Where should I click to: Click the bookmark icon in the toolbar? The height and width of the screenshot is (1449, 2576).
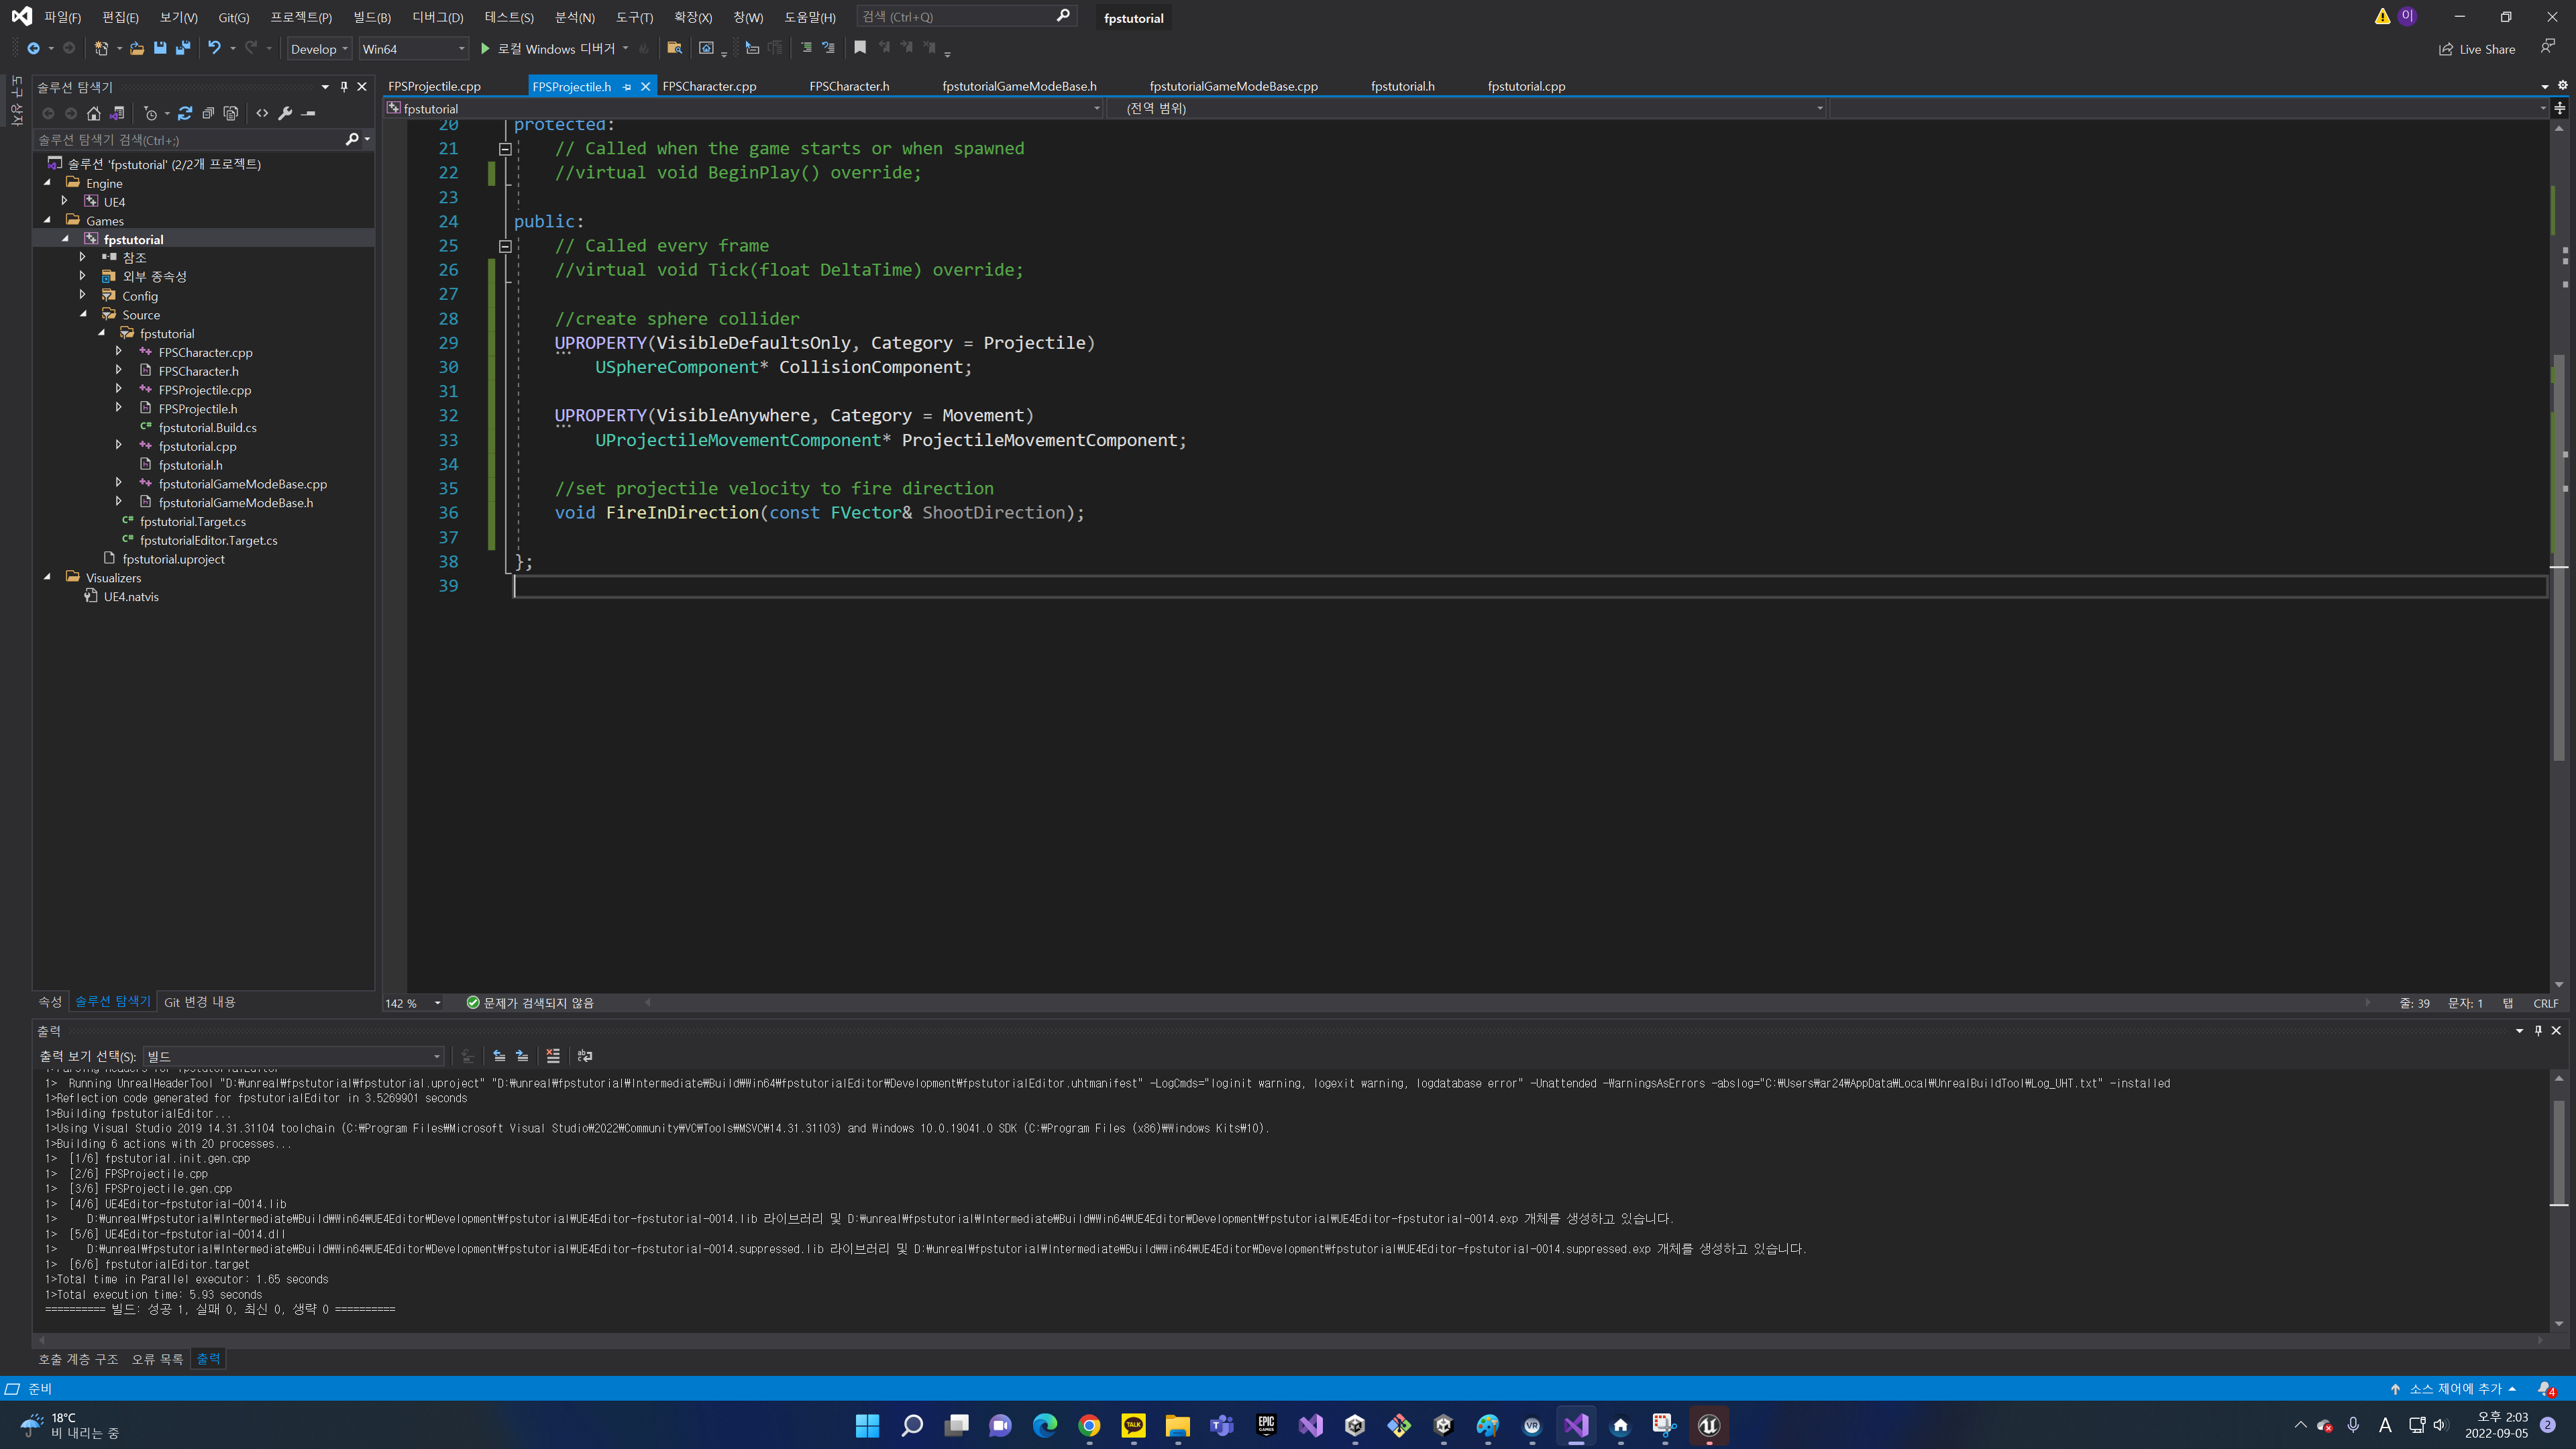[x=860, y=48]
